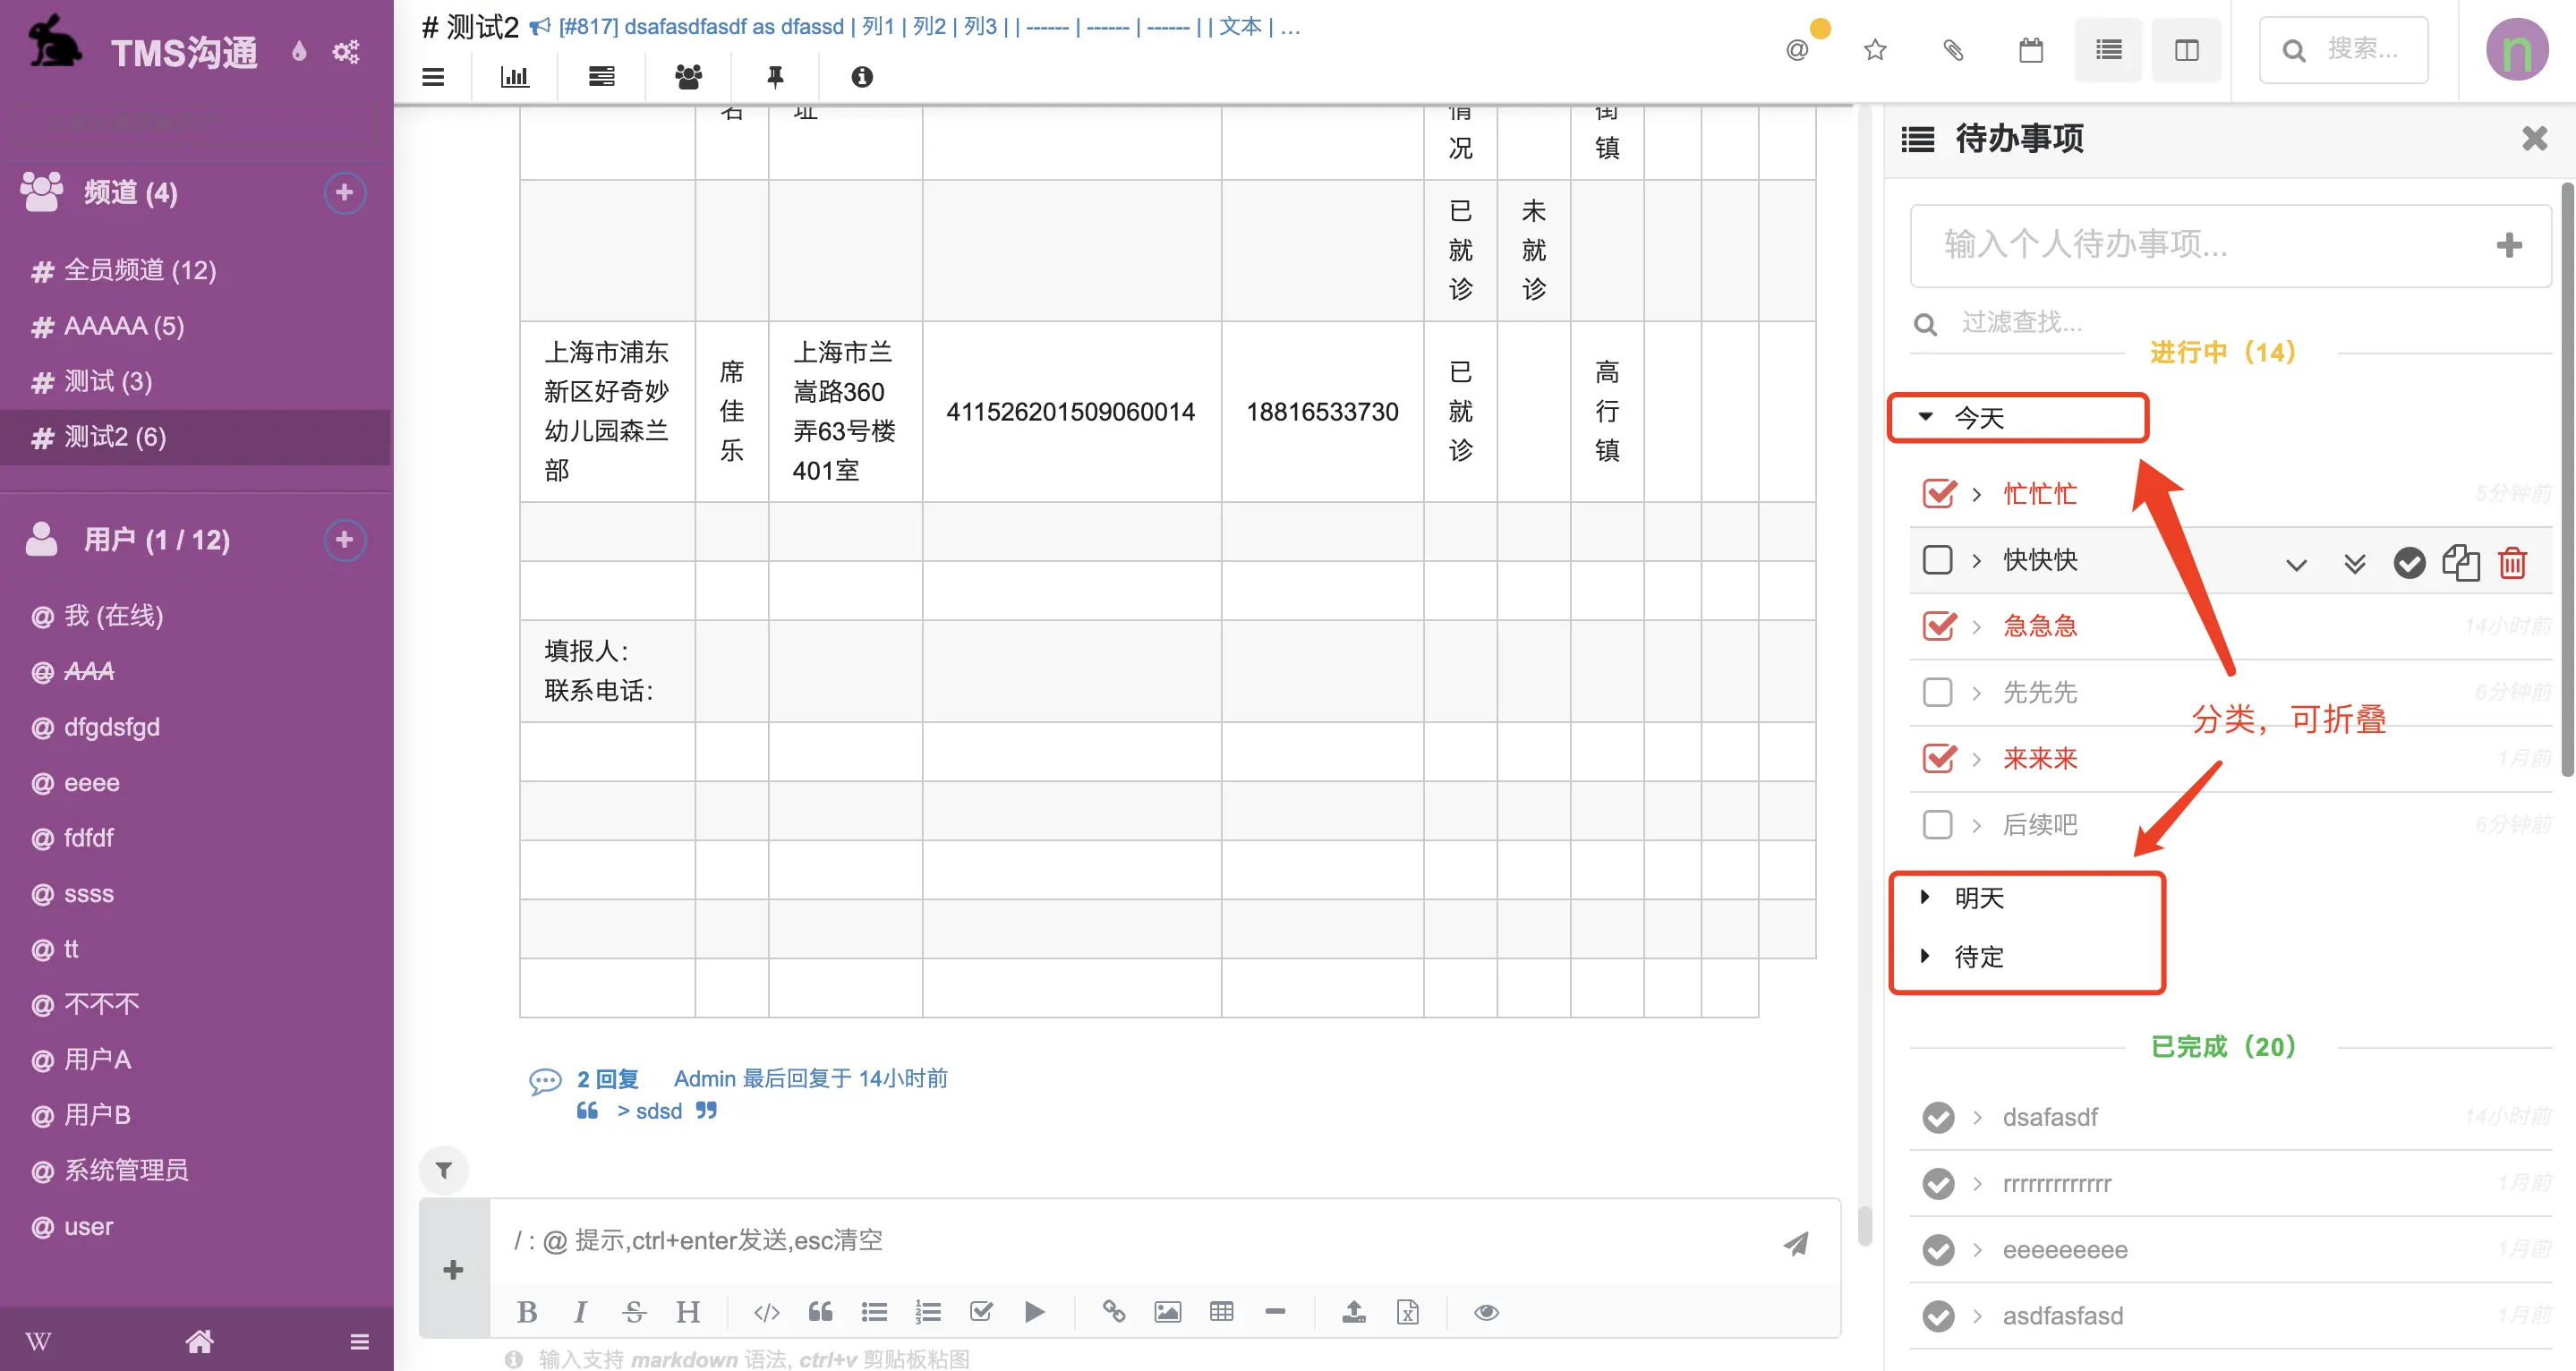2576x1371 pixels.
Task: Open the hamburger menu under channel title
Action: point(433,77)
